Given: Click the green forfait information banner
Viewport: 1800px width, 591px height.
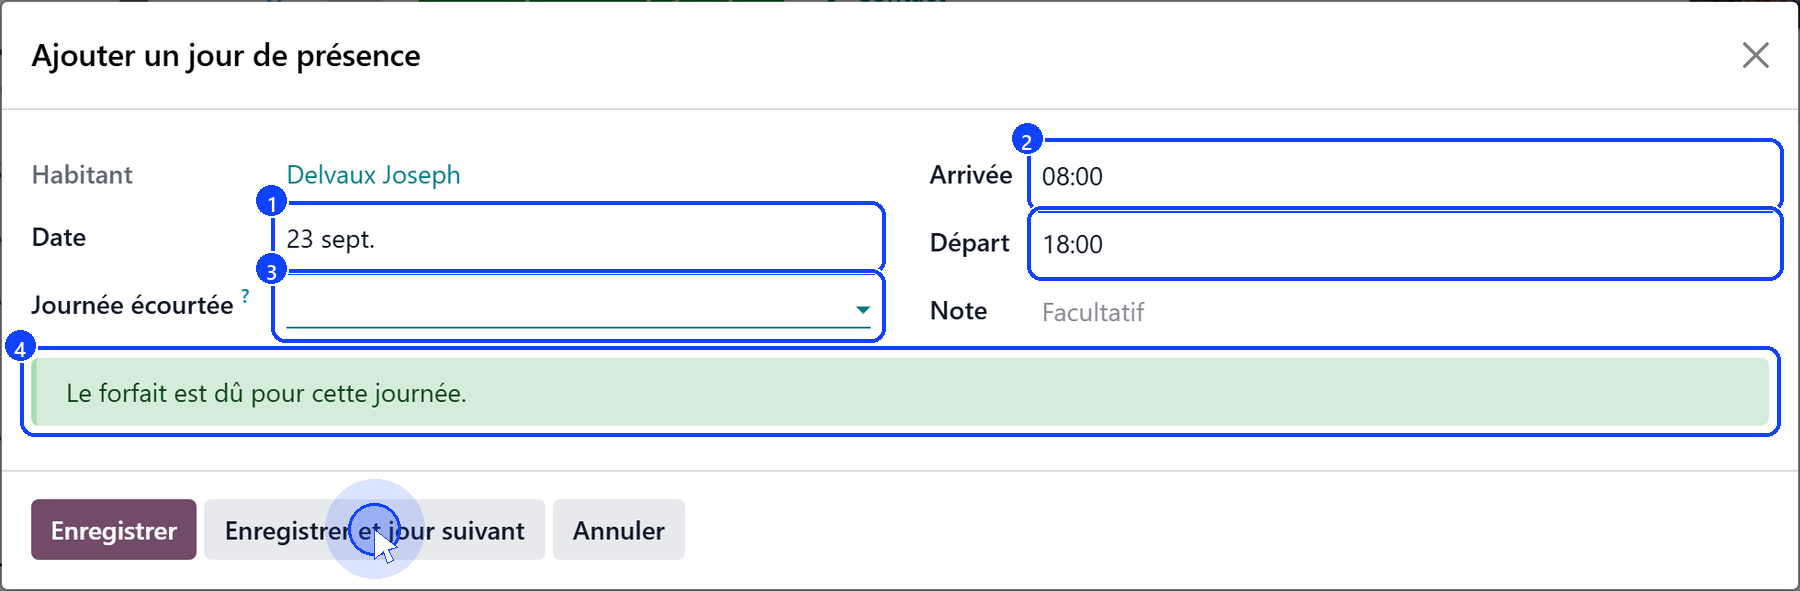Looking at the screenshot, I should pyautogui.click(x=900, y=393).
